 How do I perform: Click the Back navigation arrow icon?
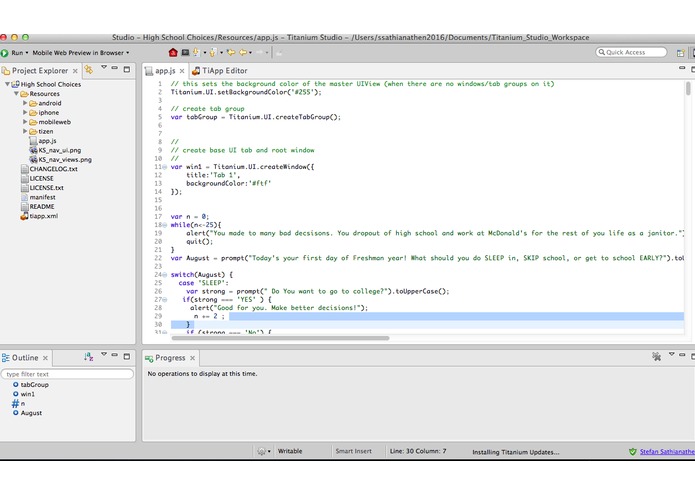(x=243, y=52)
